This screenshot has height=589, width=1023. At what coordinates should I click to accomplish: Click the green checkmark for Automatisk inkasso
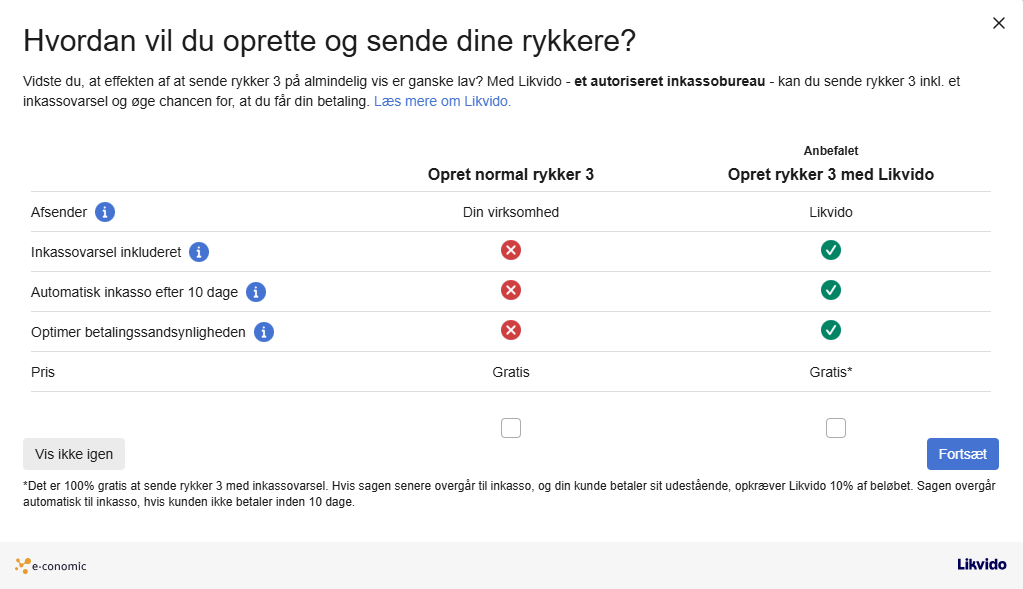point(831,290)
